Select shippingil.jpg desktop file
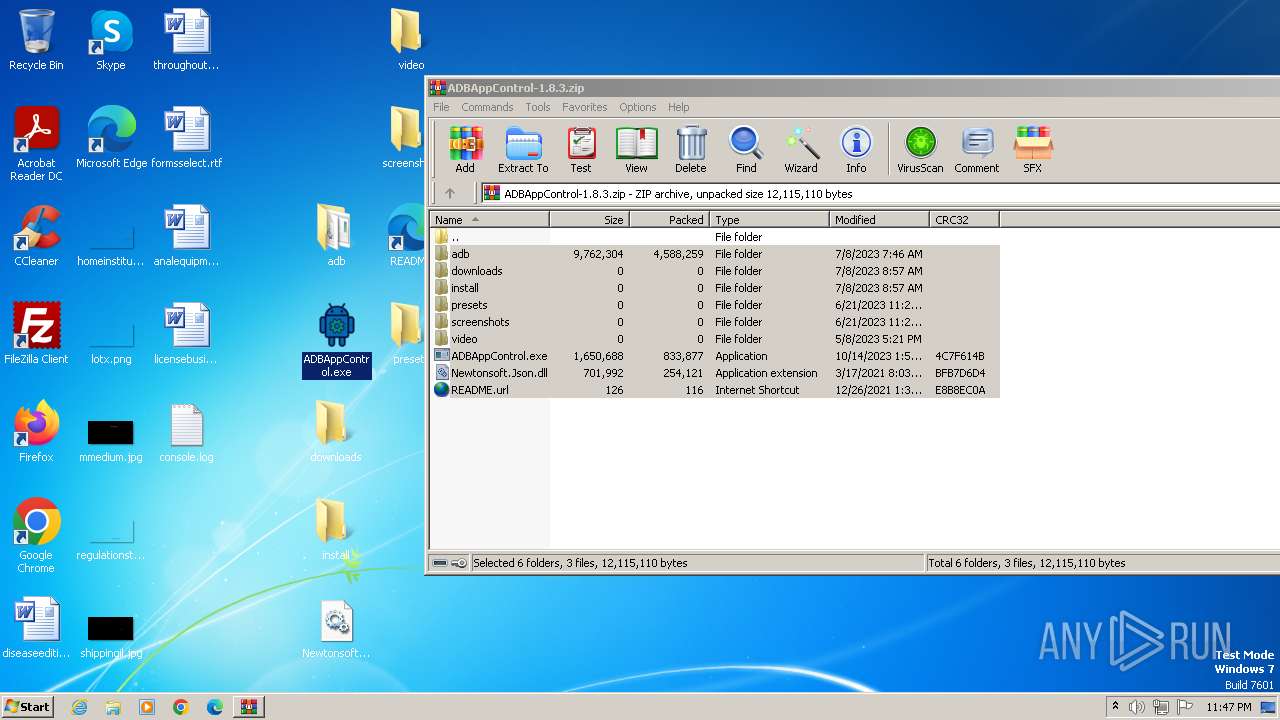The height and width of the screenshot is (720, 1280). pos(111,634)
